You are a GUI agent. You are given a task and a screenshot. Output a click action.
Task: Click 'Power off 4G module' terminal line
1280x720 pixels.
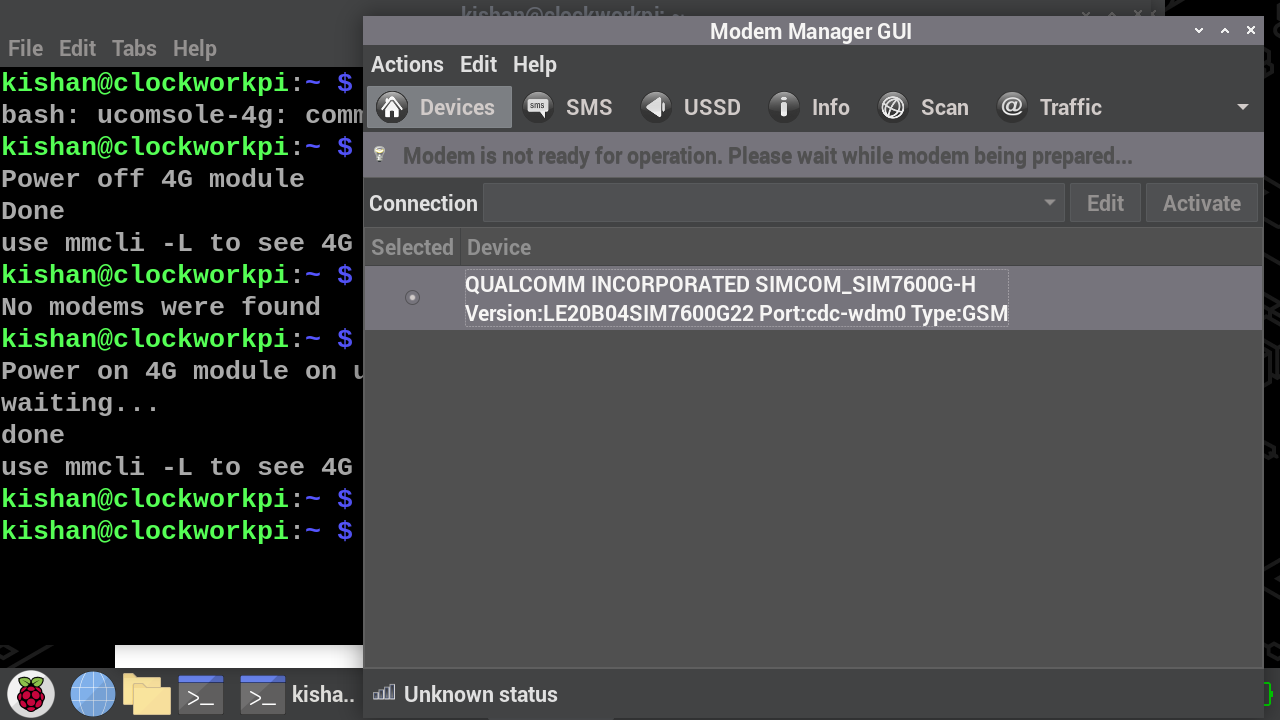[153, 179]
